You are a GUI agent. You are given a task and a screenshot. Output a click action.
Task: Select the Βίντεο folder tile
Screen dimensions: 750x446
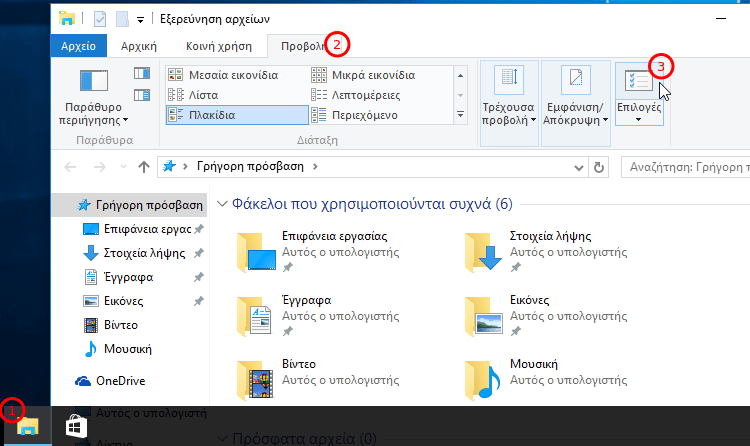(318, 380)
